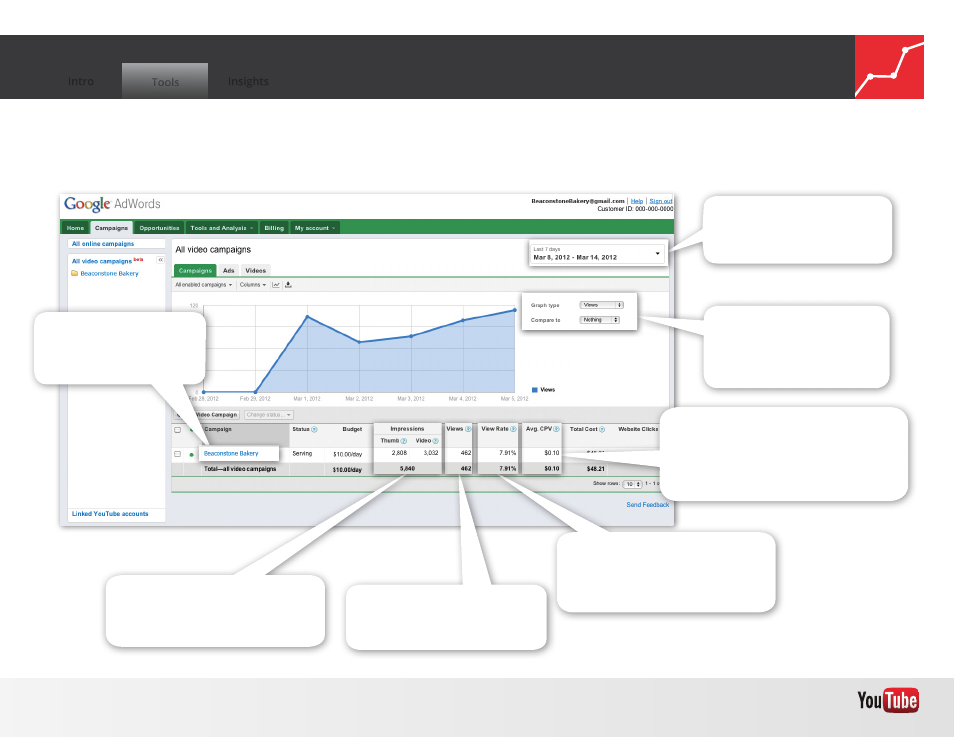Viewport: 954px width, 737px height.
Task: Open the Intro slide tab
Action: 81,82
